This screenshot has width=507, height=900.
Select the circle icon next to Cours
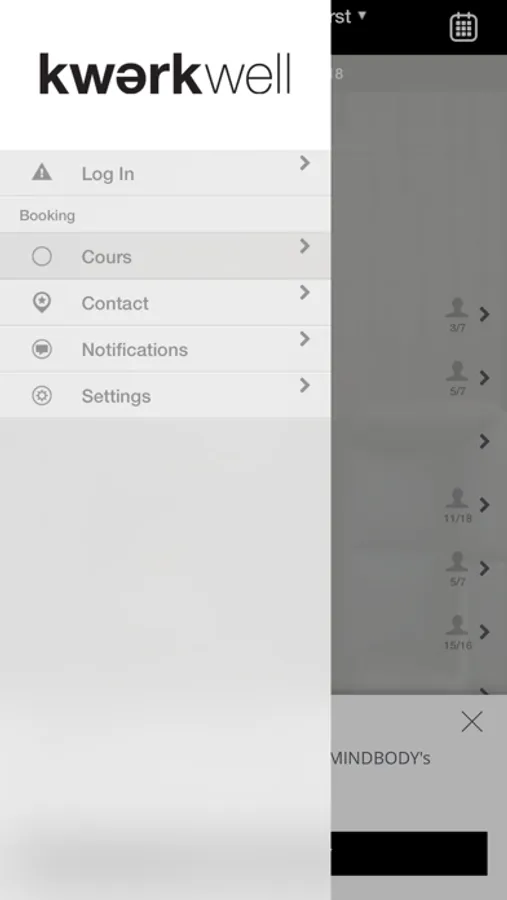[42, 256]
